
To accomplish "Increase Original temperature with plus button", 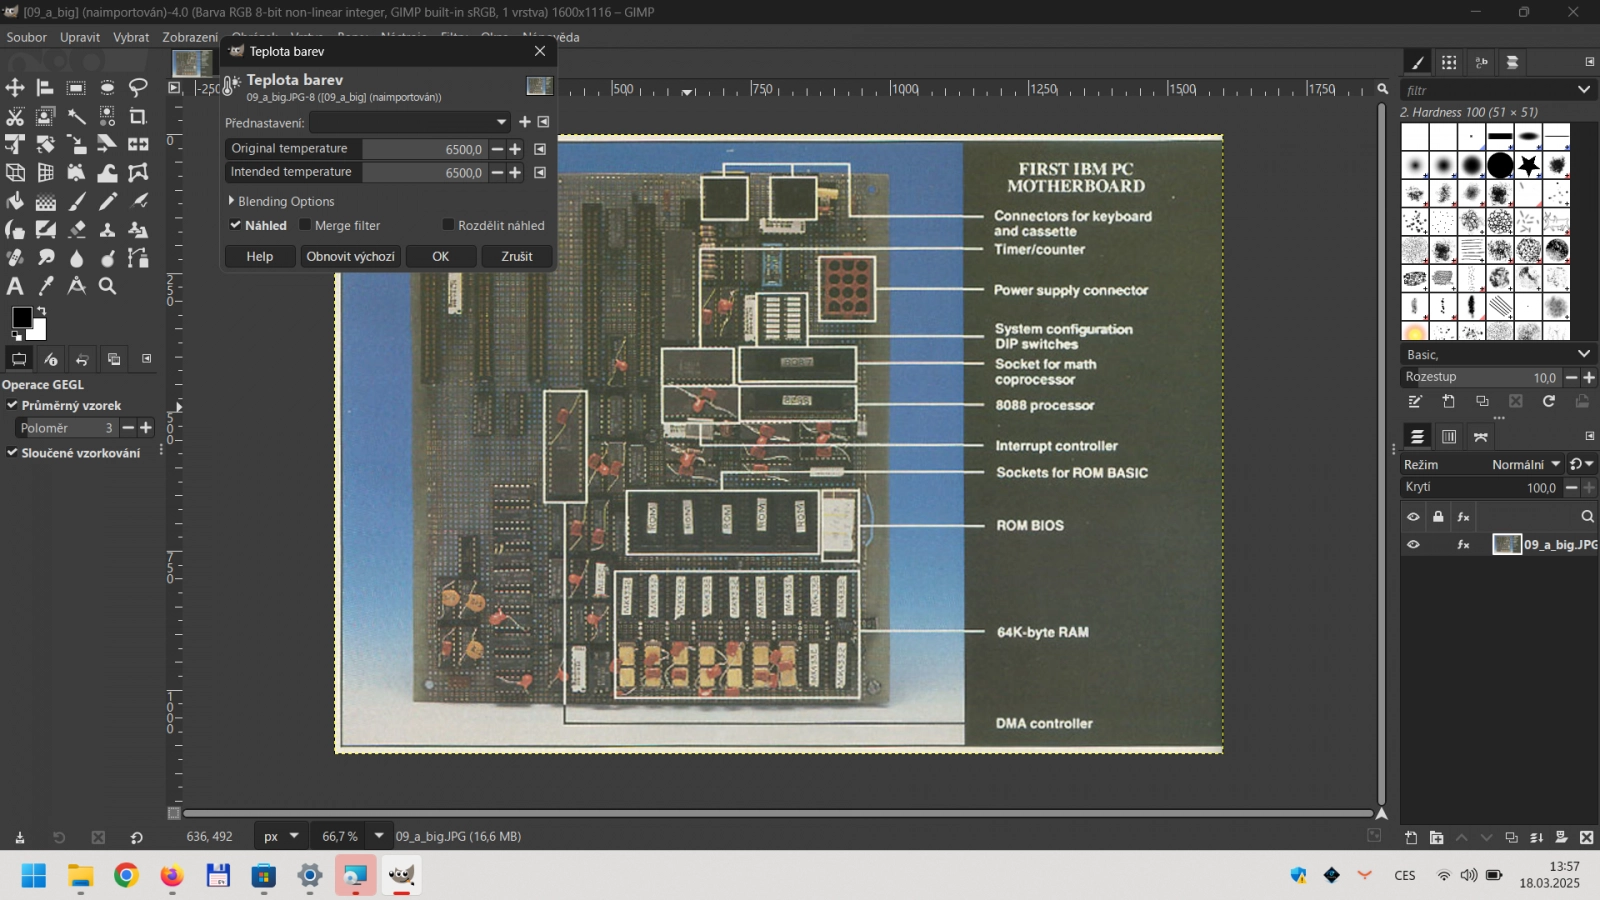I will pos(515,149).
